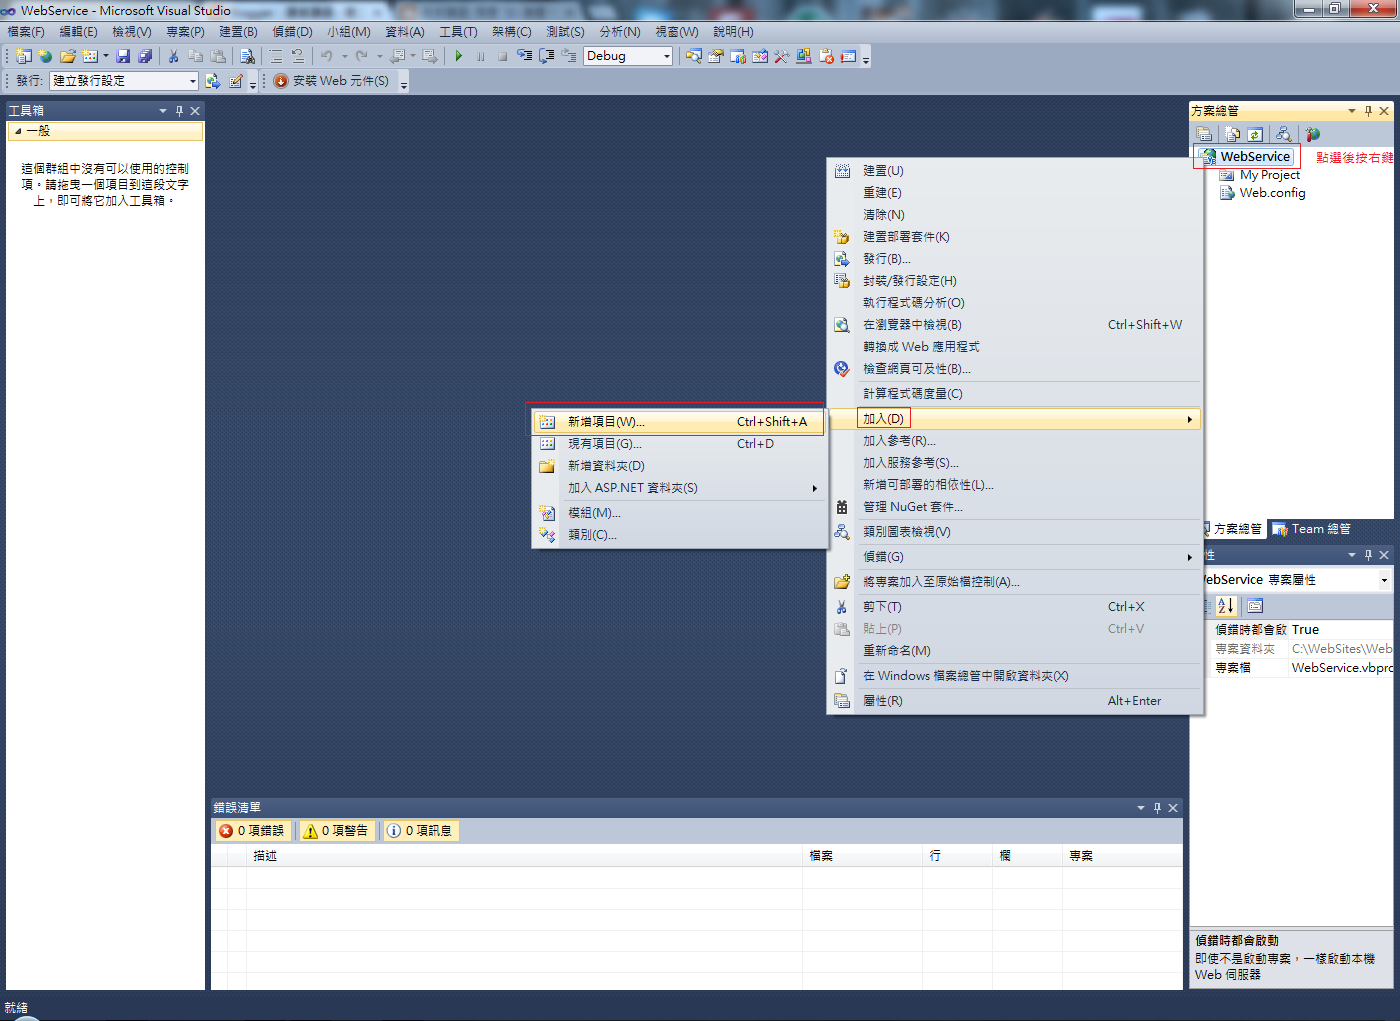The height and width of the screenshot is (1021, 1400).
Task: Open the 建立發行設定 publish profile dropdown
Action: click(x=192, y=81)
